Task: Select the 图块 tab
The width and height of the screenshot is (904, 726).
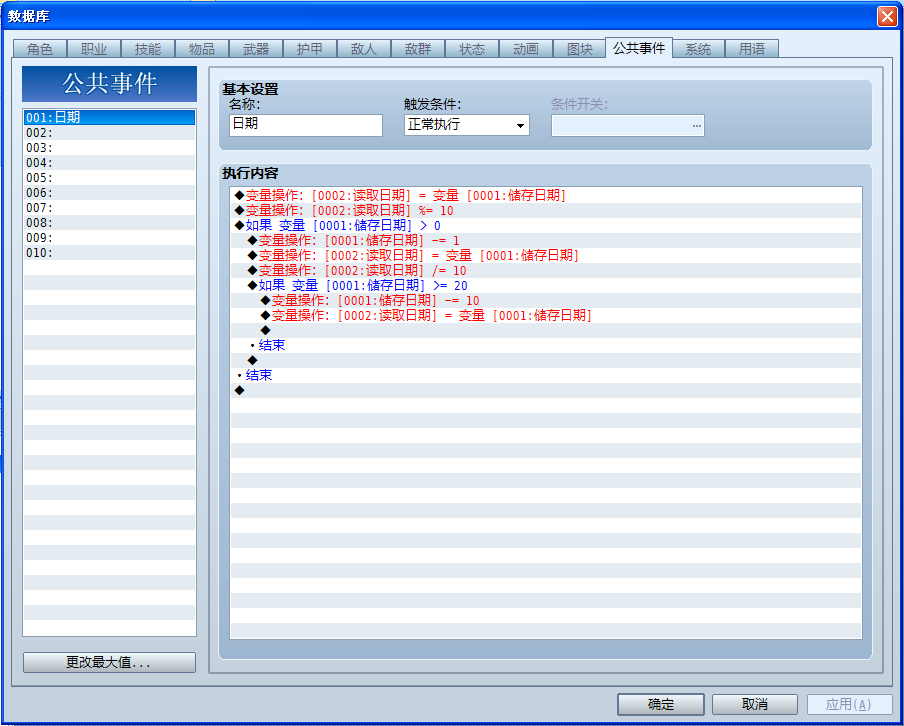Action: click(580, 49)
